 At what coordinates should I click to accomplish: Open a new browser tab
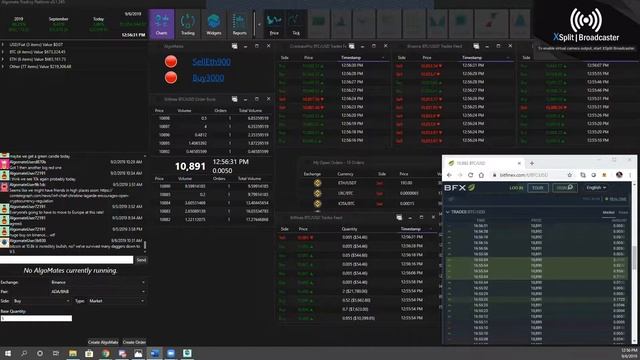click(x=531, y=163)
